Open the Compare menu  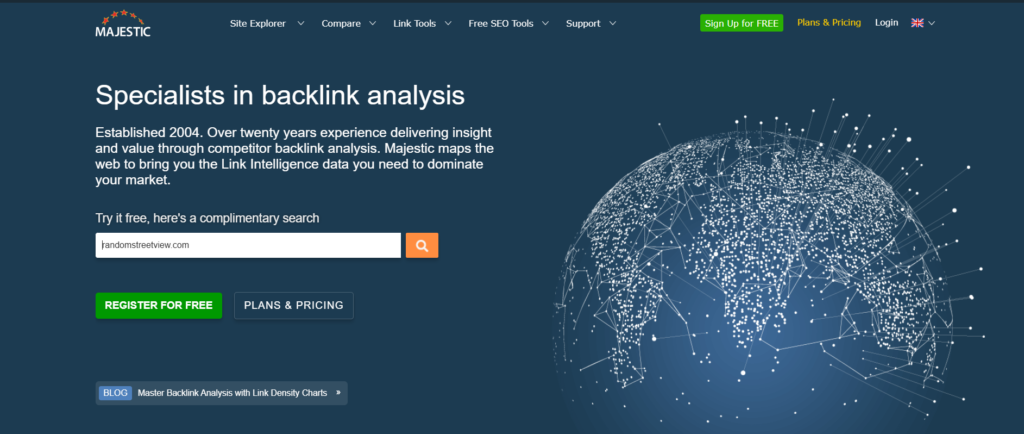point(341,23)
